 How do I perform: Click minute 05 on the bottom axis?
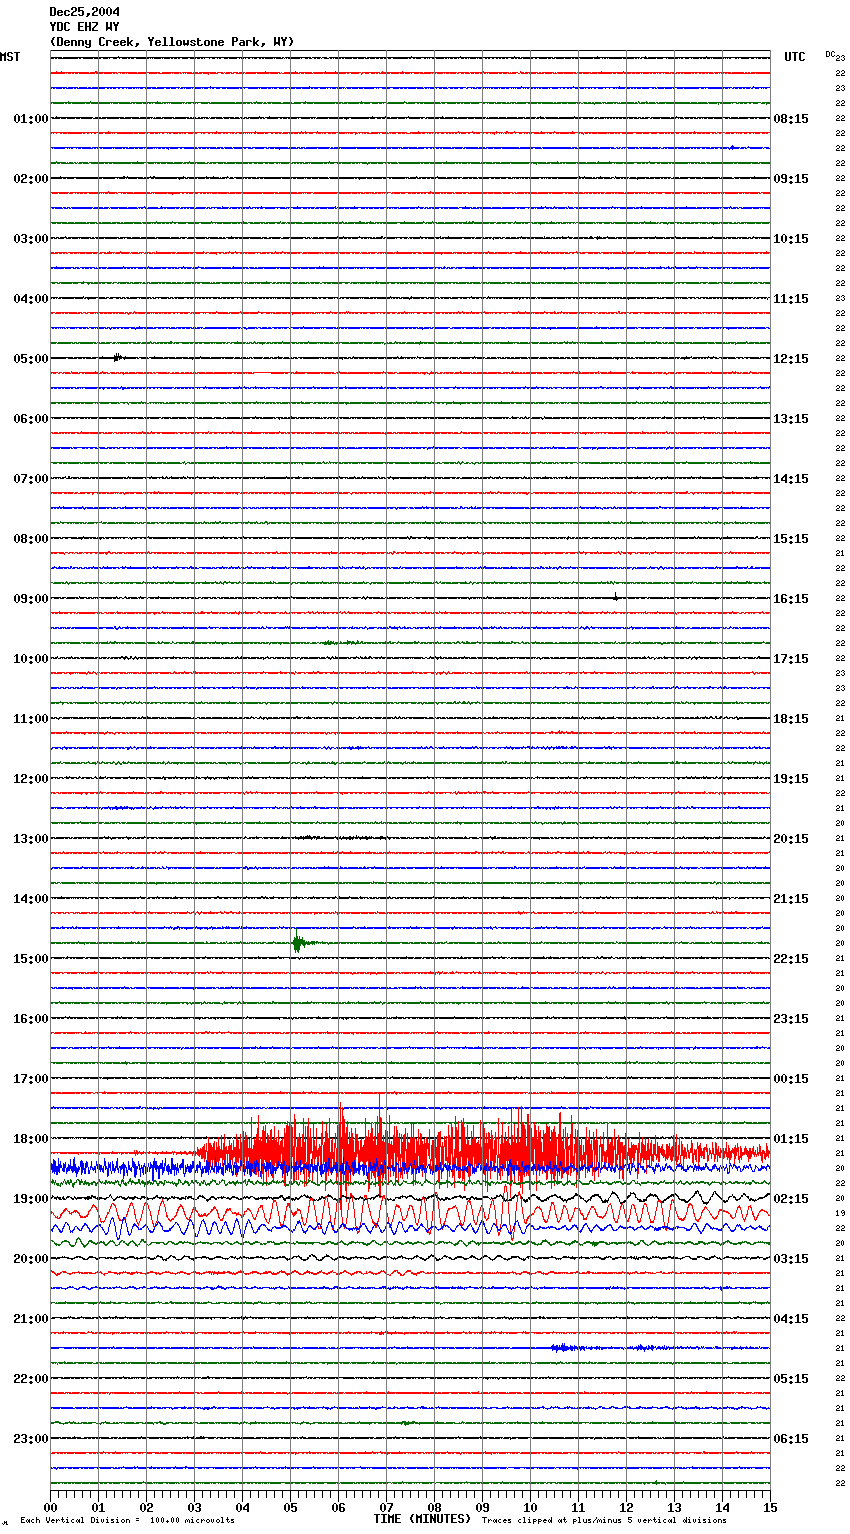[290, 1507]
